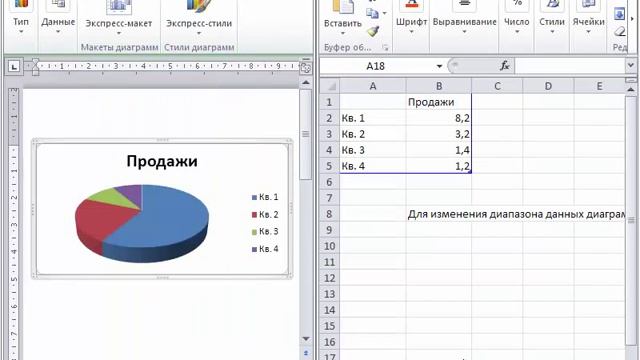Click the Copy icon in Excel clipboard group
The width and height of the screenshot is (640, 360).
pos(372,14)
